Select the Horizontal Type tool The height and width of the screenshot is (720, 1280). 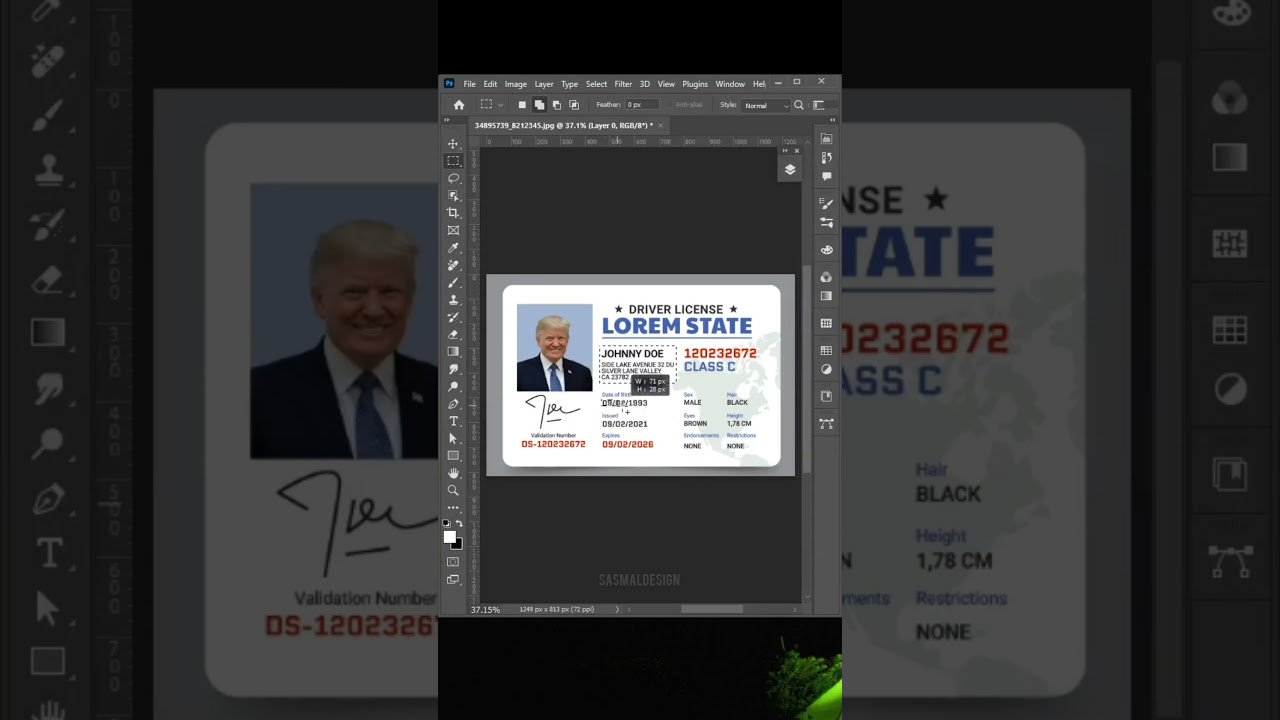pos(453,421)
